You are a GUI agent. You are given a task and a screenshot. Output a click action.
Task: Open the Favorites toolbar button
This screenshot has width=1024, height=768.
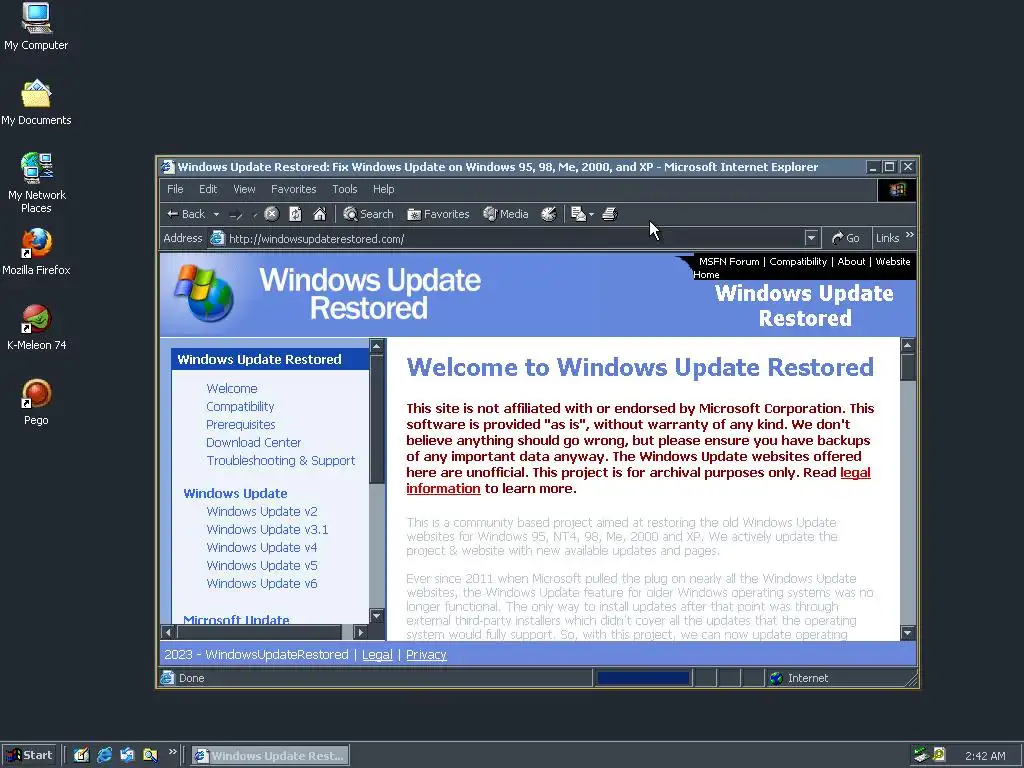[x=438, y=214]
